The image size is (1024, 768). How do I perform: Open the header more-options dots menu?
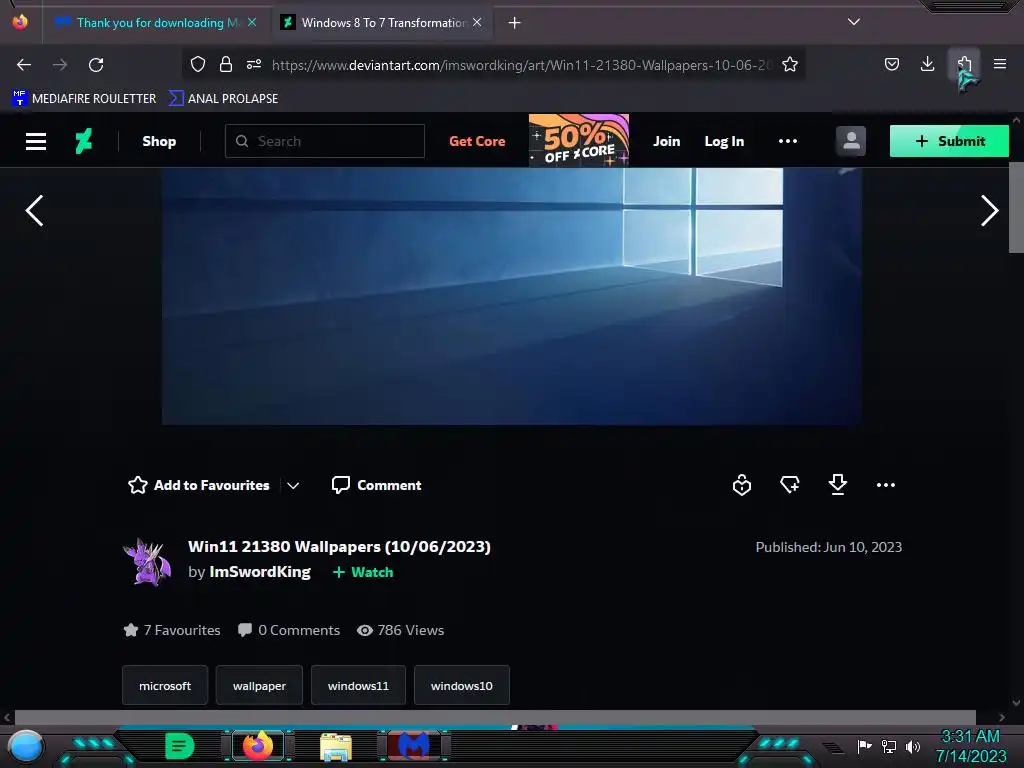coord(788,141)
